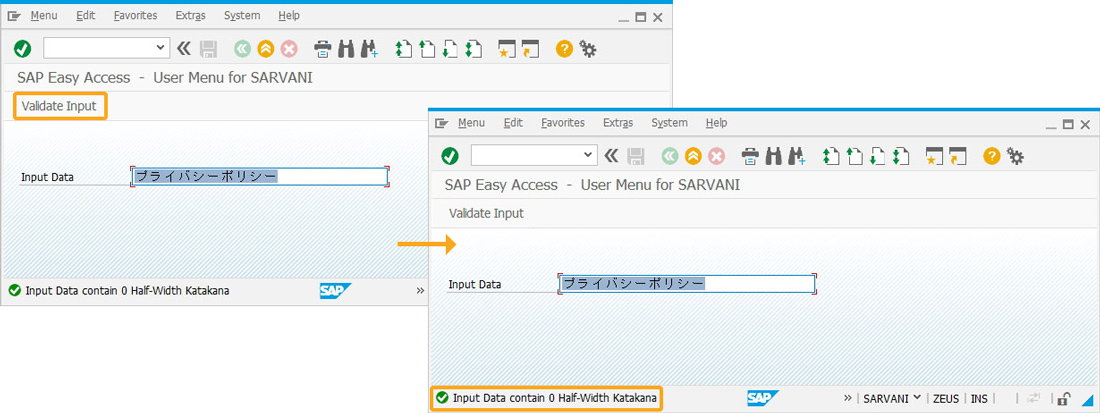Click Save disk icon in front window
The height and width of the screenshot is (413, 1100).
tap(636, 156)
